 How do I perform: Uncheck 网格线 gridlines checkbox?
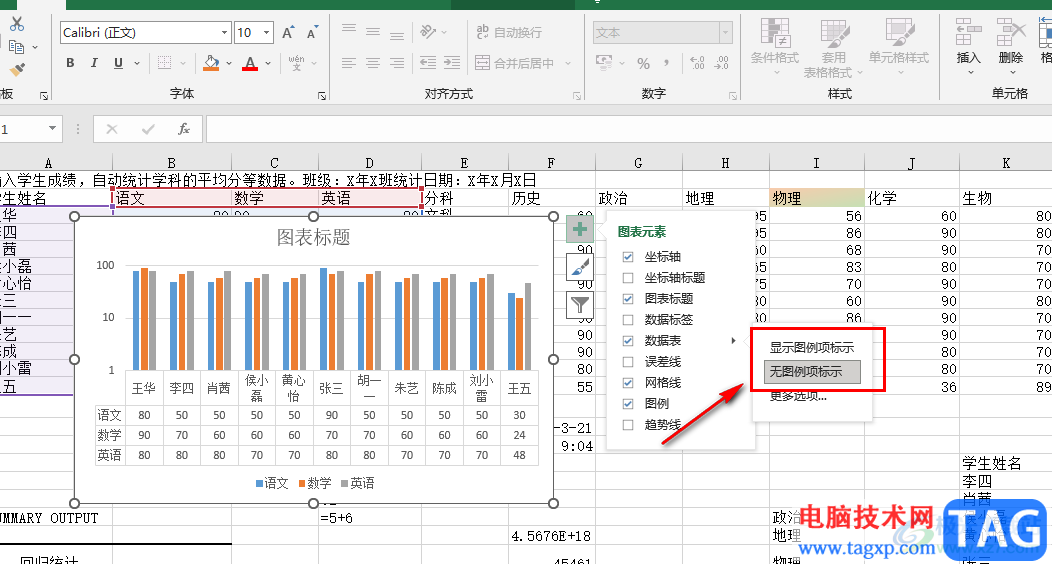[628, 383]
